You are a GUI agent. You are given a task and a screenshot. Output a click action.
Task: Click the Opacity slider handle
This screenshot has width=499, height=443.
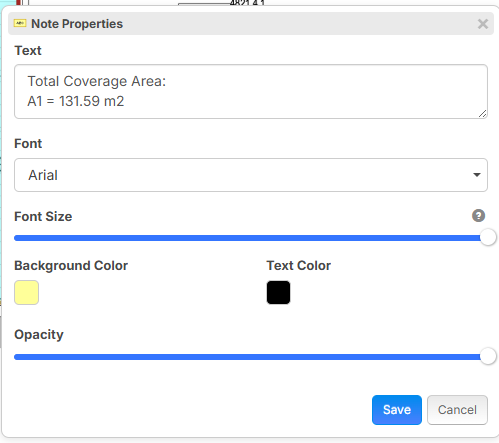coord(488,356)
